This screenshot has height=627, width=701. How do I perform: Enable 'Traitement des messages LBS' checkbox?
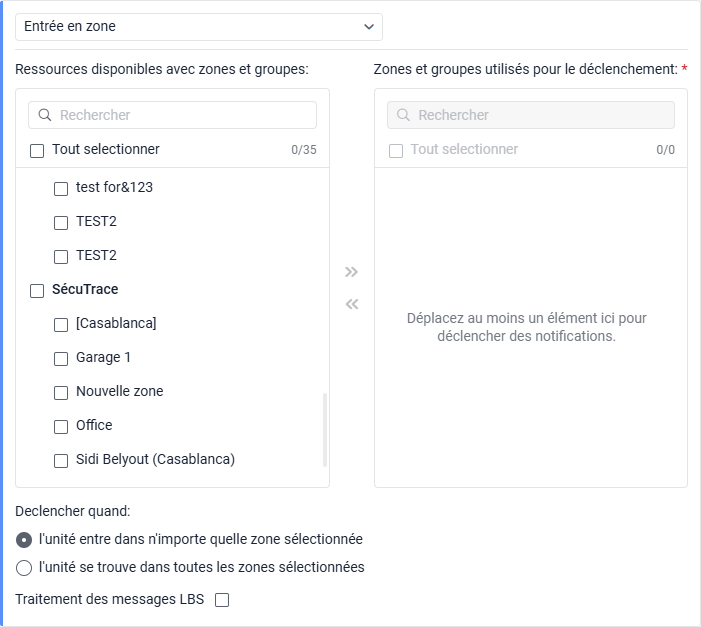tap(222, 600)
